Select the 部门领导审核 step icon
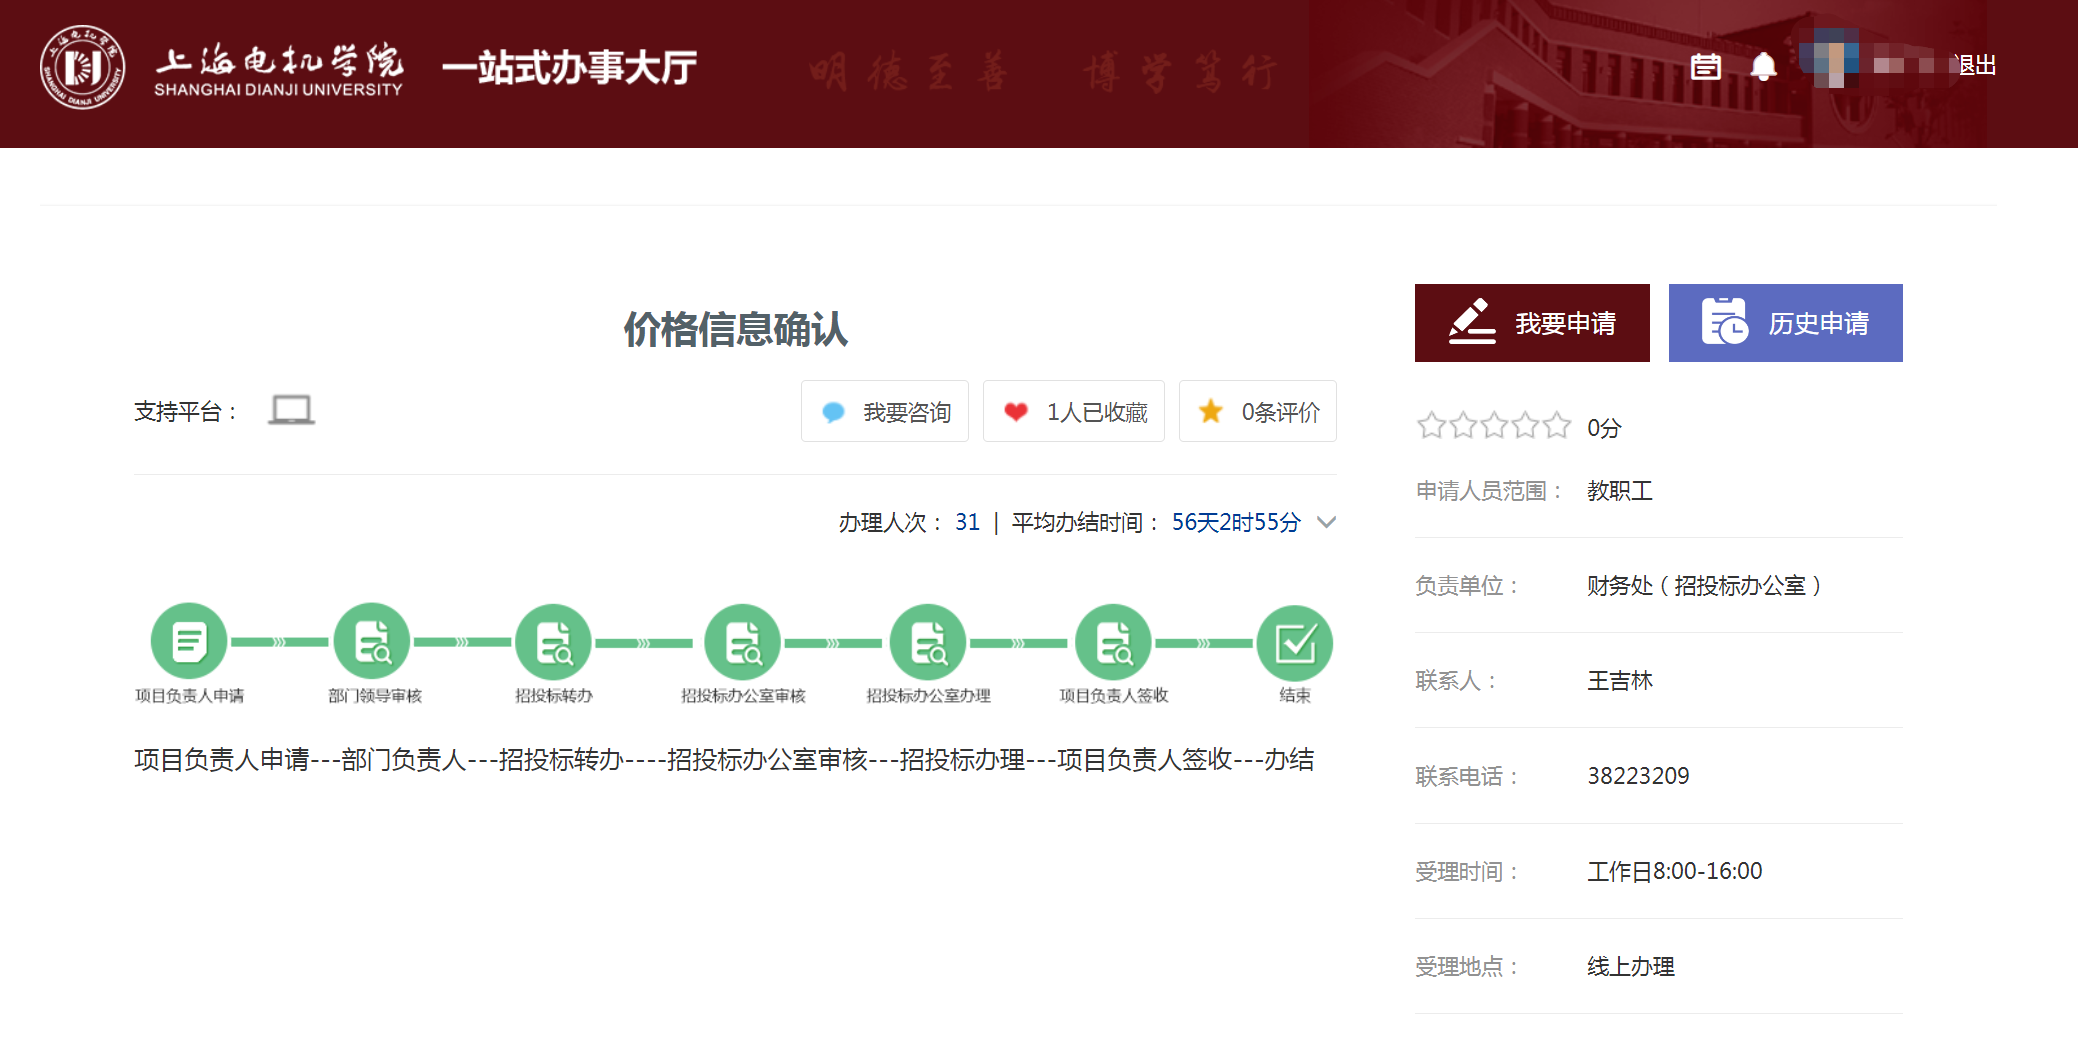 point(373,641)
